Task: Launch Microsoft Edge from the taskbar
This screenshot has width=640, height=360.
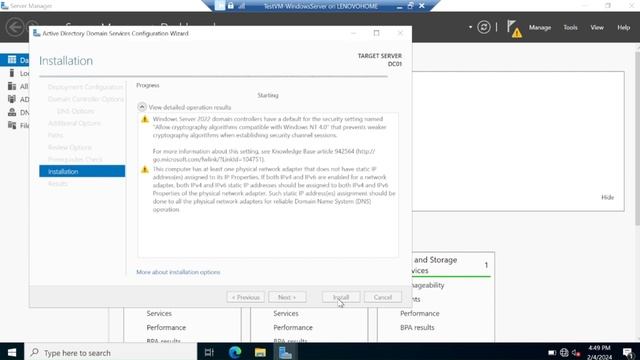Action: (235, 352)
